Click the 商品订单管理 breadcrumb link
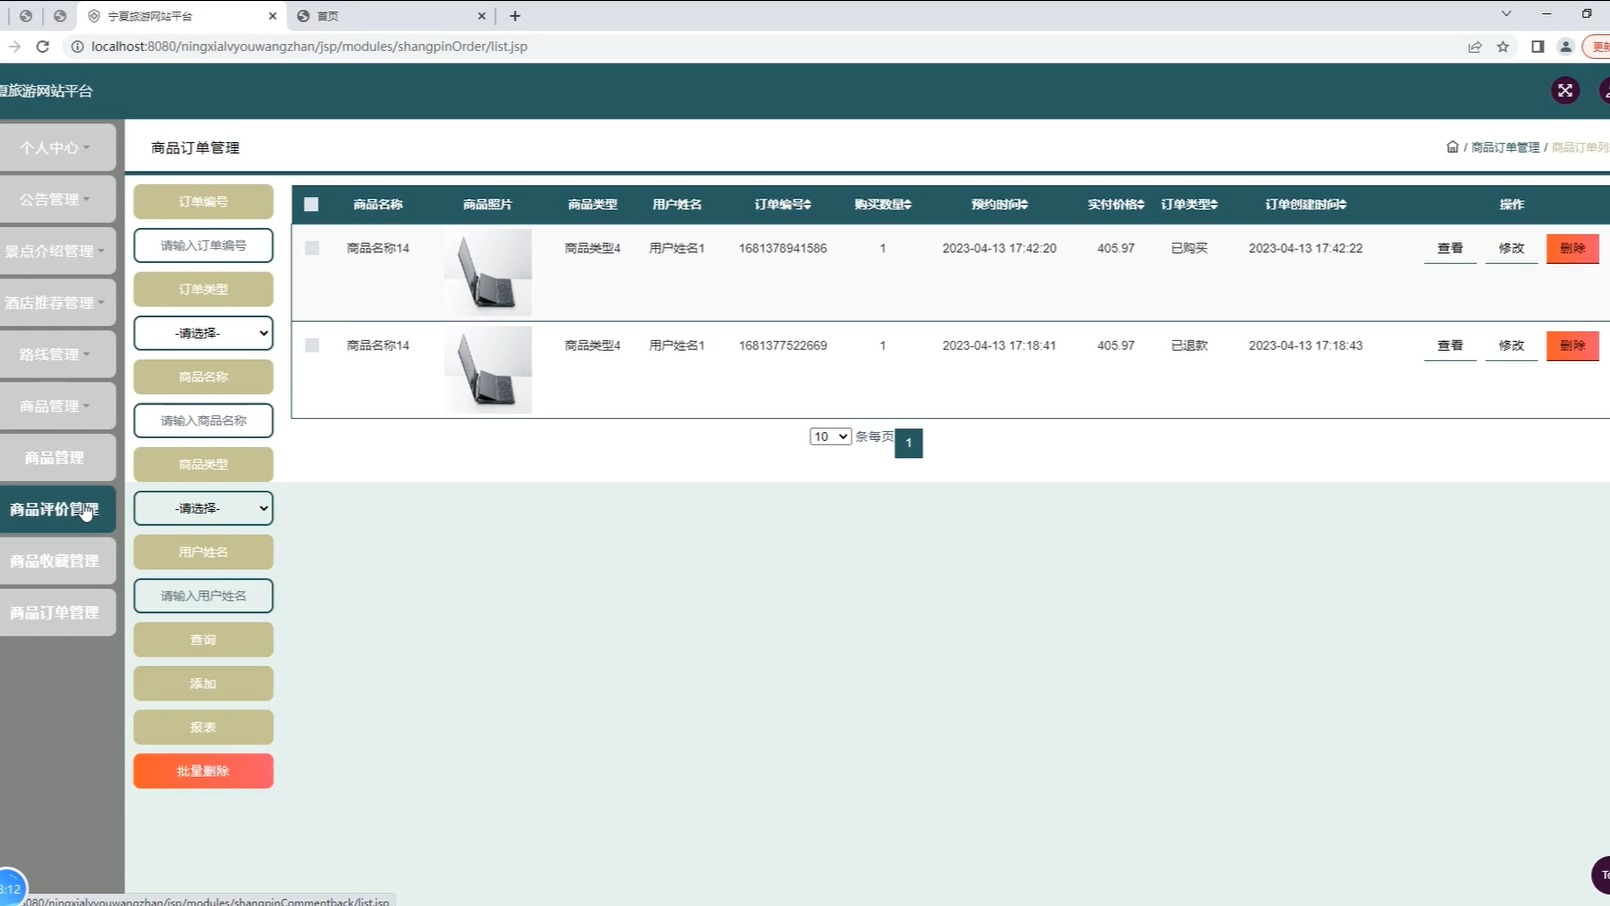The image size is (1610, 906). (1505, 147)
